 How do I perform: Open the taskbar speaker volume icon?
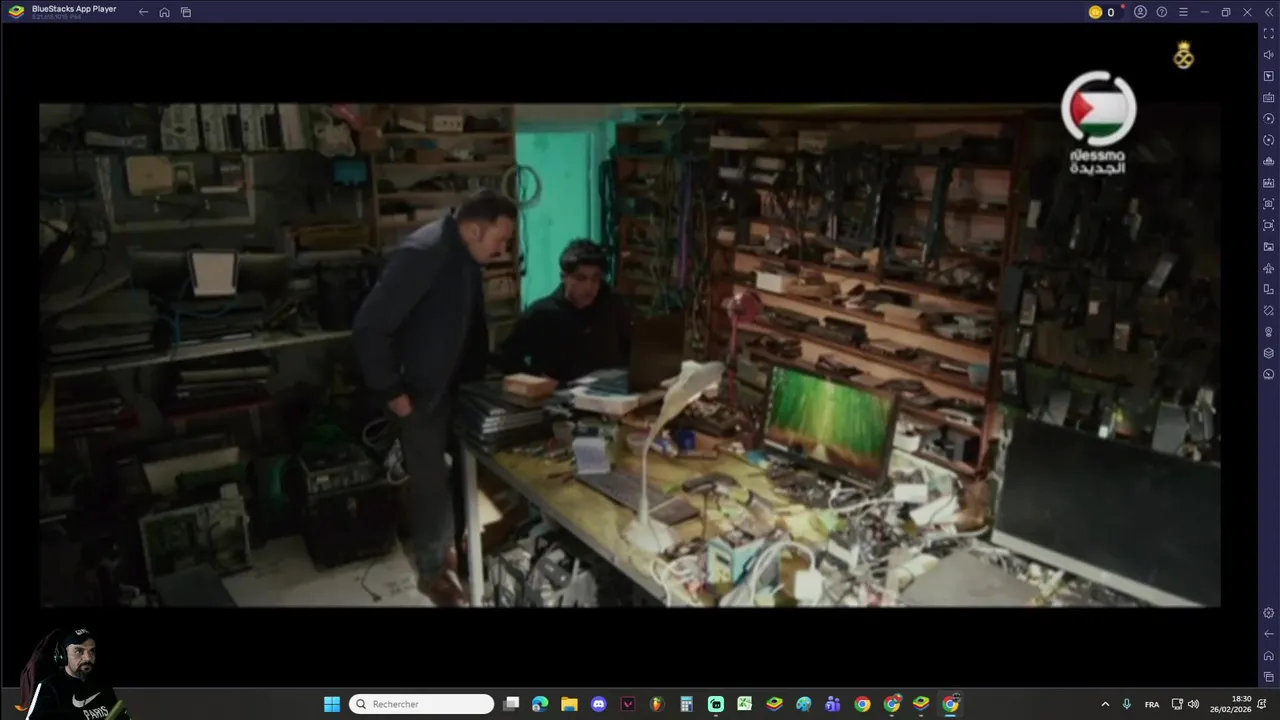[x=1193, y=704]
